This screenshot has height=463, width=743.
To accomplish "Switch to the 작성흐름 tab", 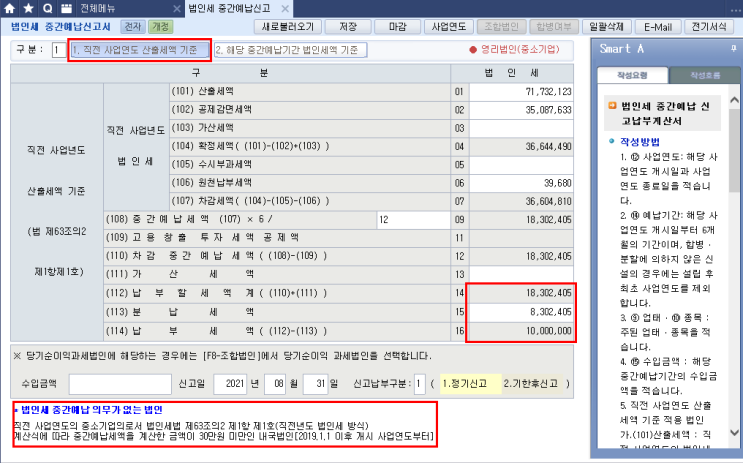I will 705,75.
